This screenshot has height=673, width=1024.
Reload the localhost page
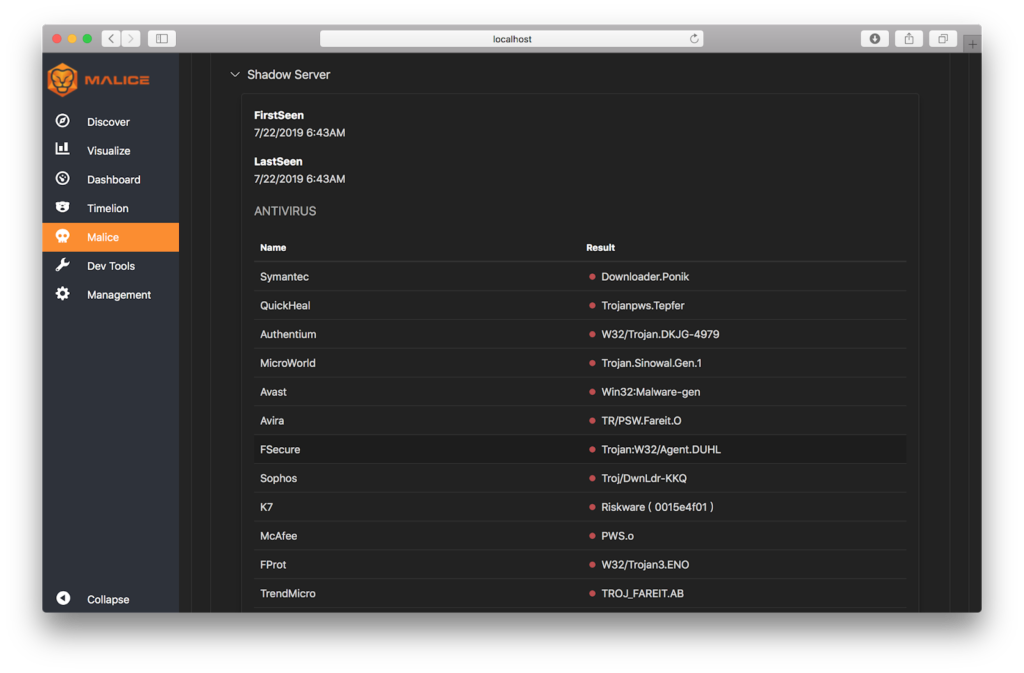tap(694, 39)
